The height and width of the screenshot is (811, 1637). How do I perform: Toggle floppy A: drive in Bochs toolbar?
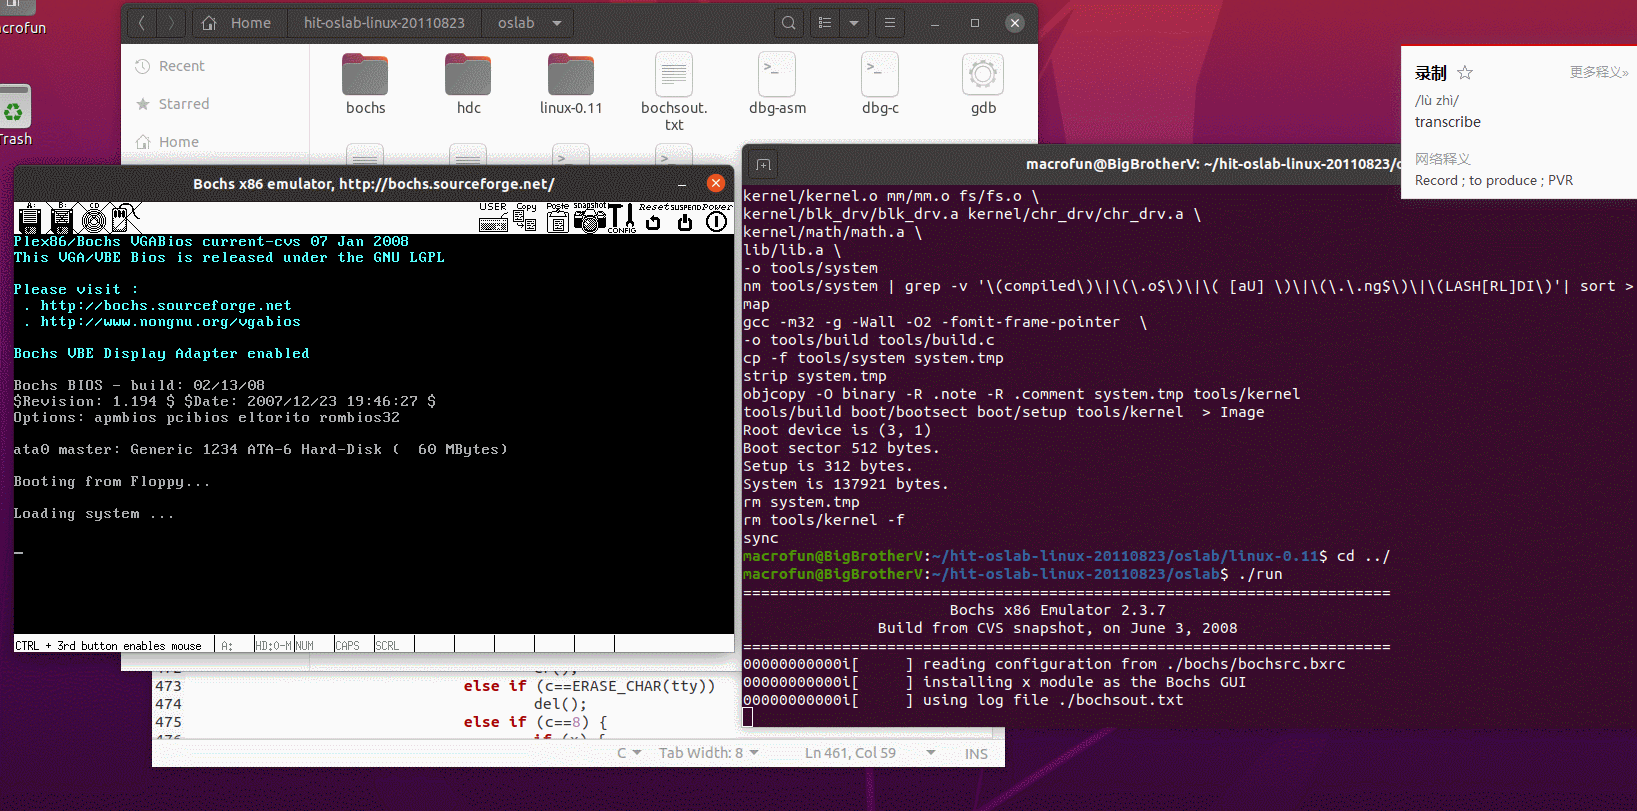(30, 218)
